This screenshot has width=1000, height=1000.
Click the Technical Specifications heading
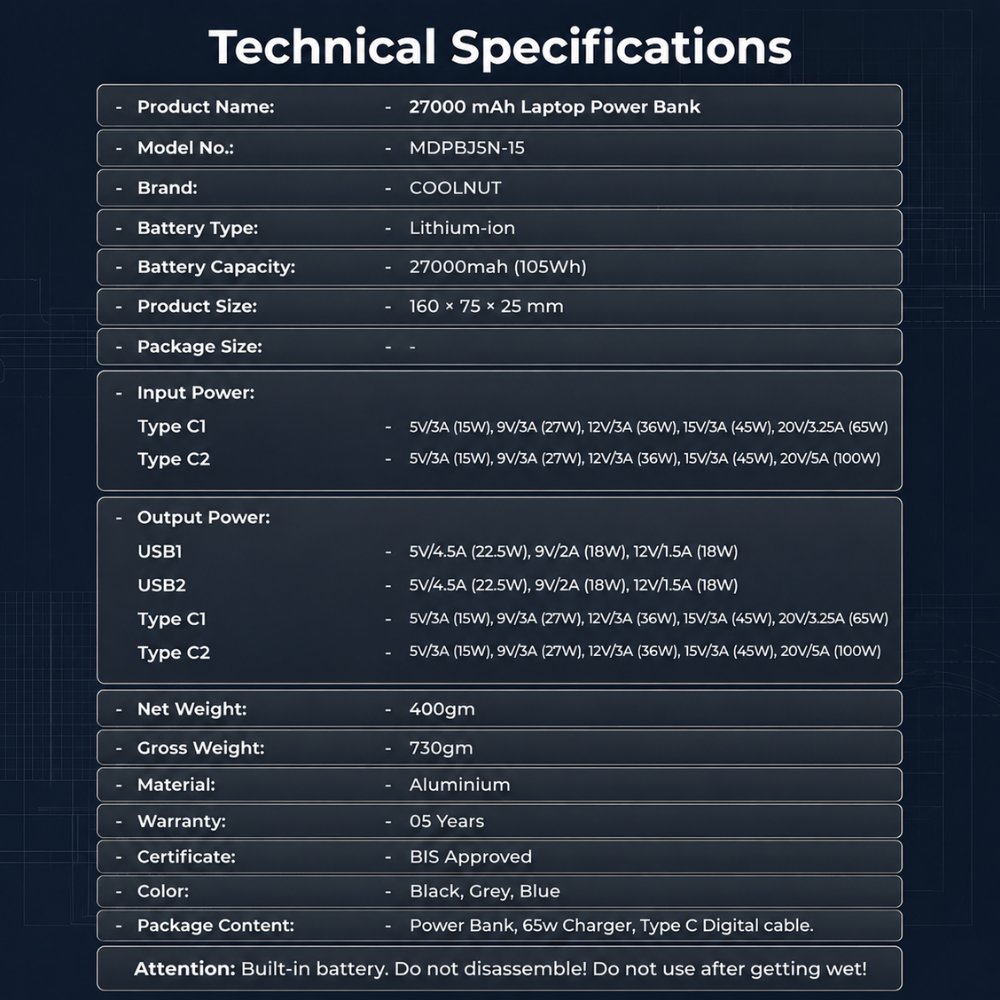pyautogui.click(x=500, y=47)
